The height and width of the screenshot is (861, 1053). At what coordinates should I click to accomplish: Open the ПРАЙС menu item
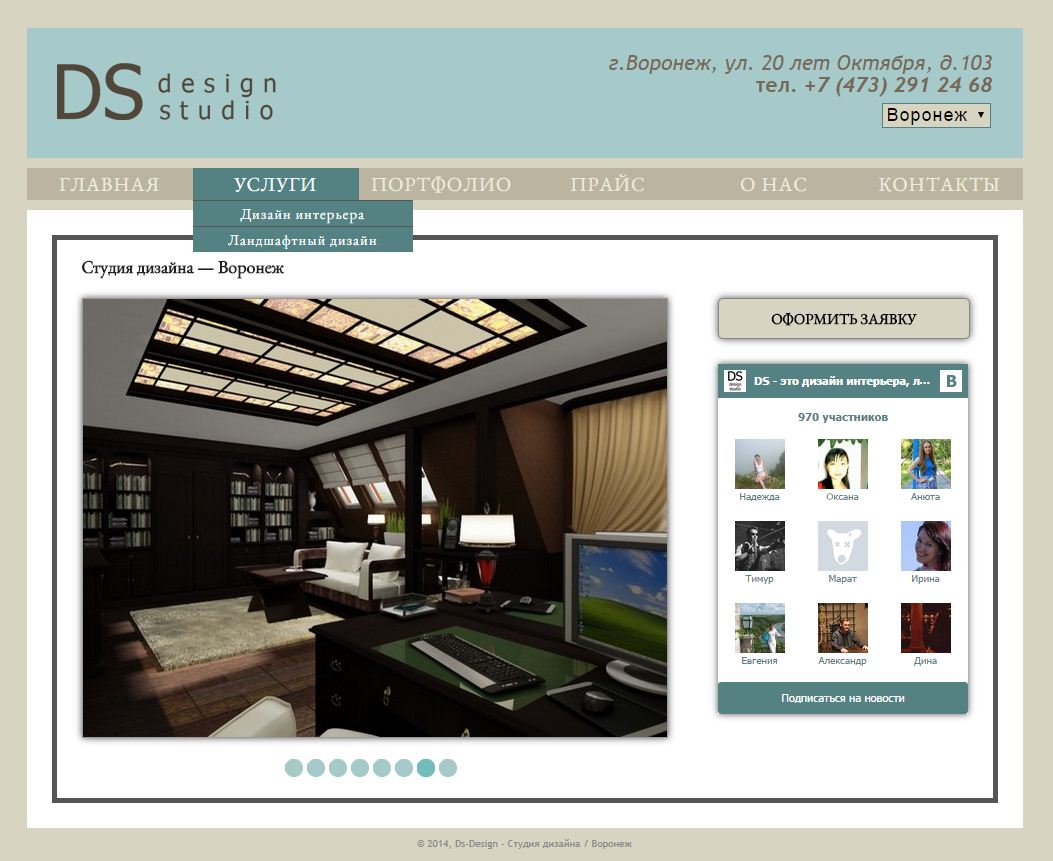pos(607,184)
